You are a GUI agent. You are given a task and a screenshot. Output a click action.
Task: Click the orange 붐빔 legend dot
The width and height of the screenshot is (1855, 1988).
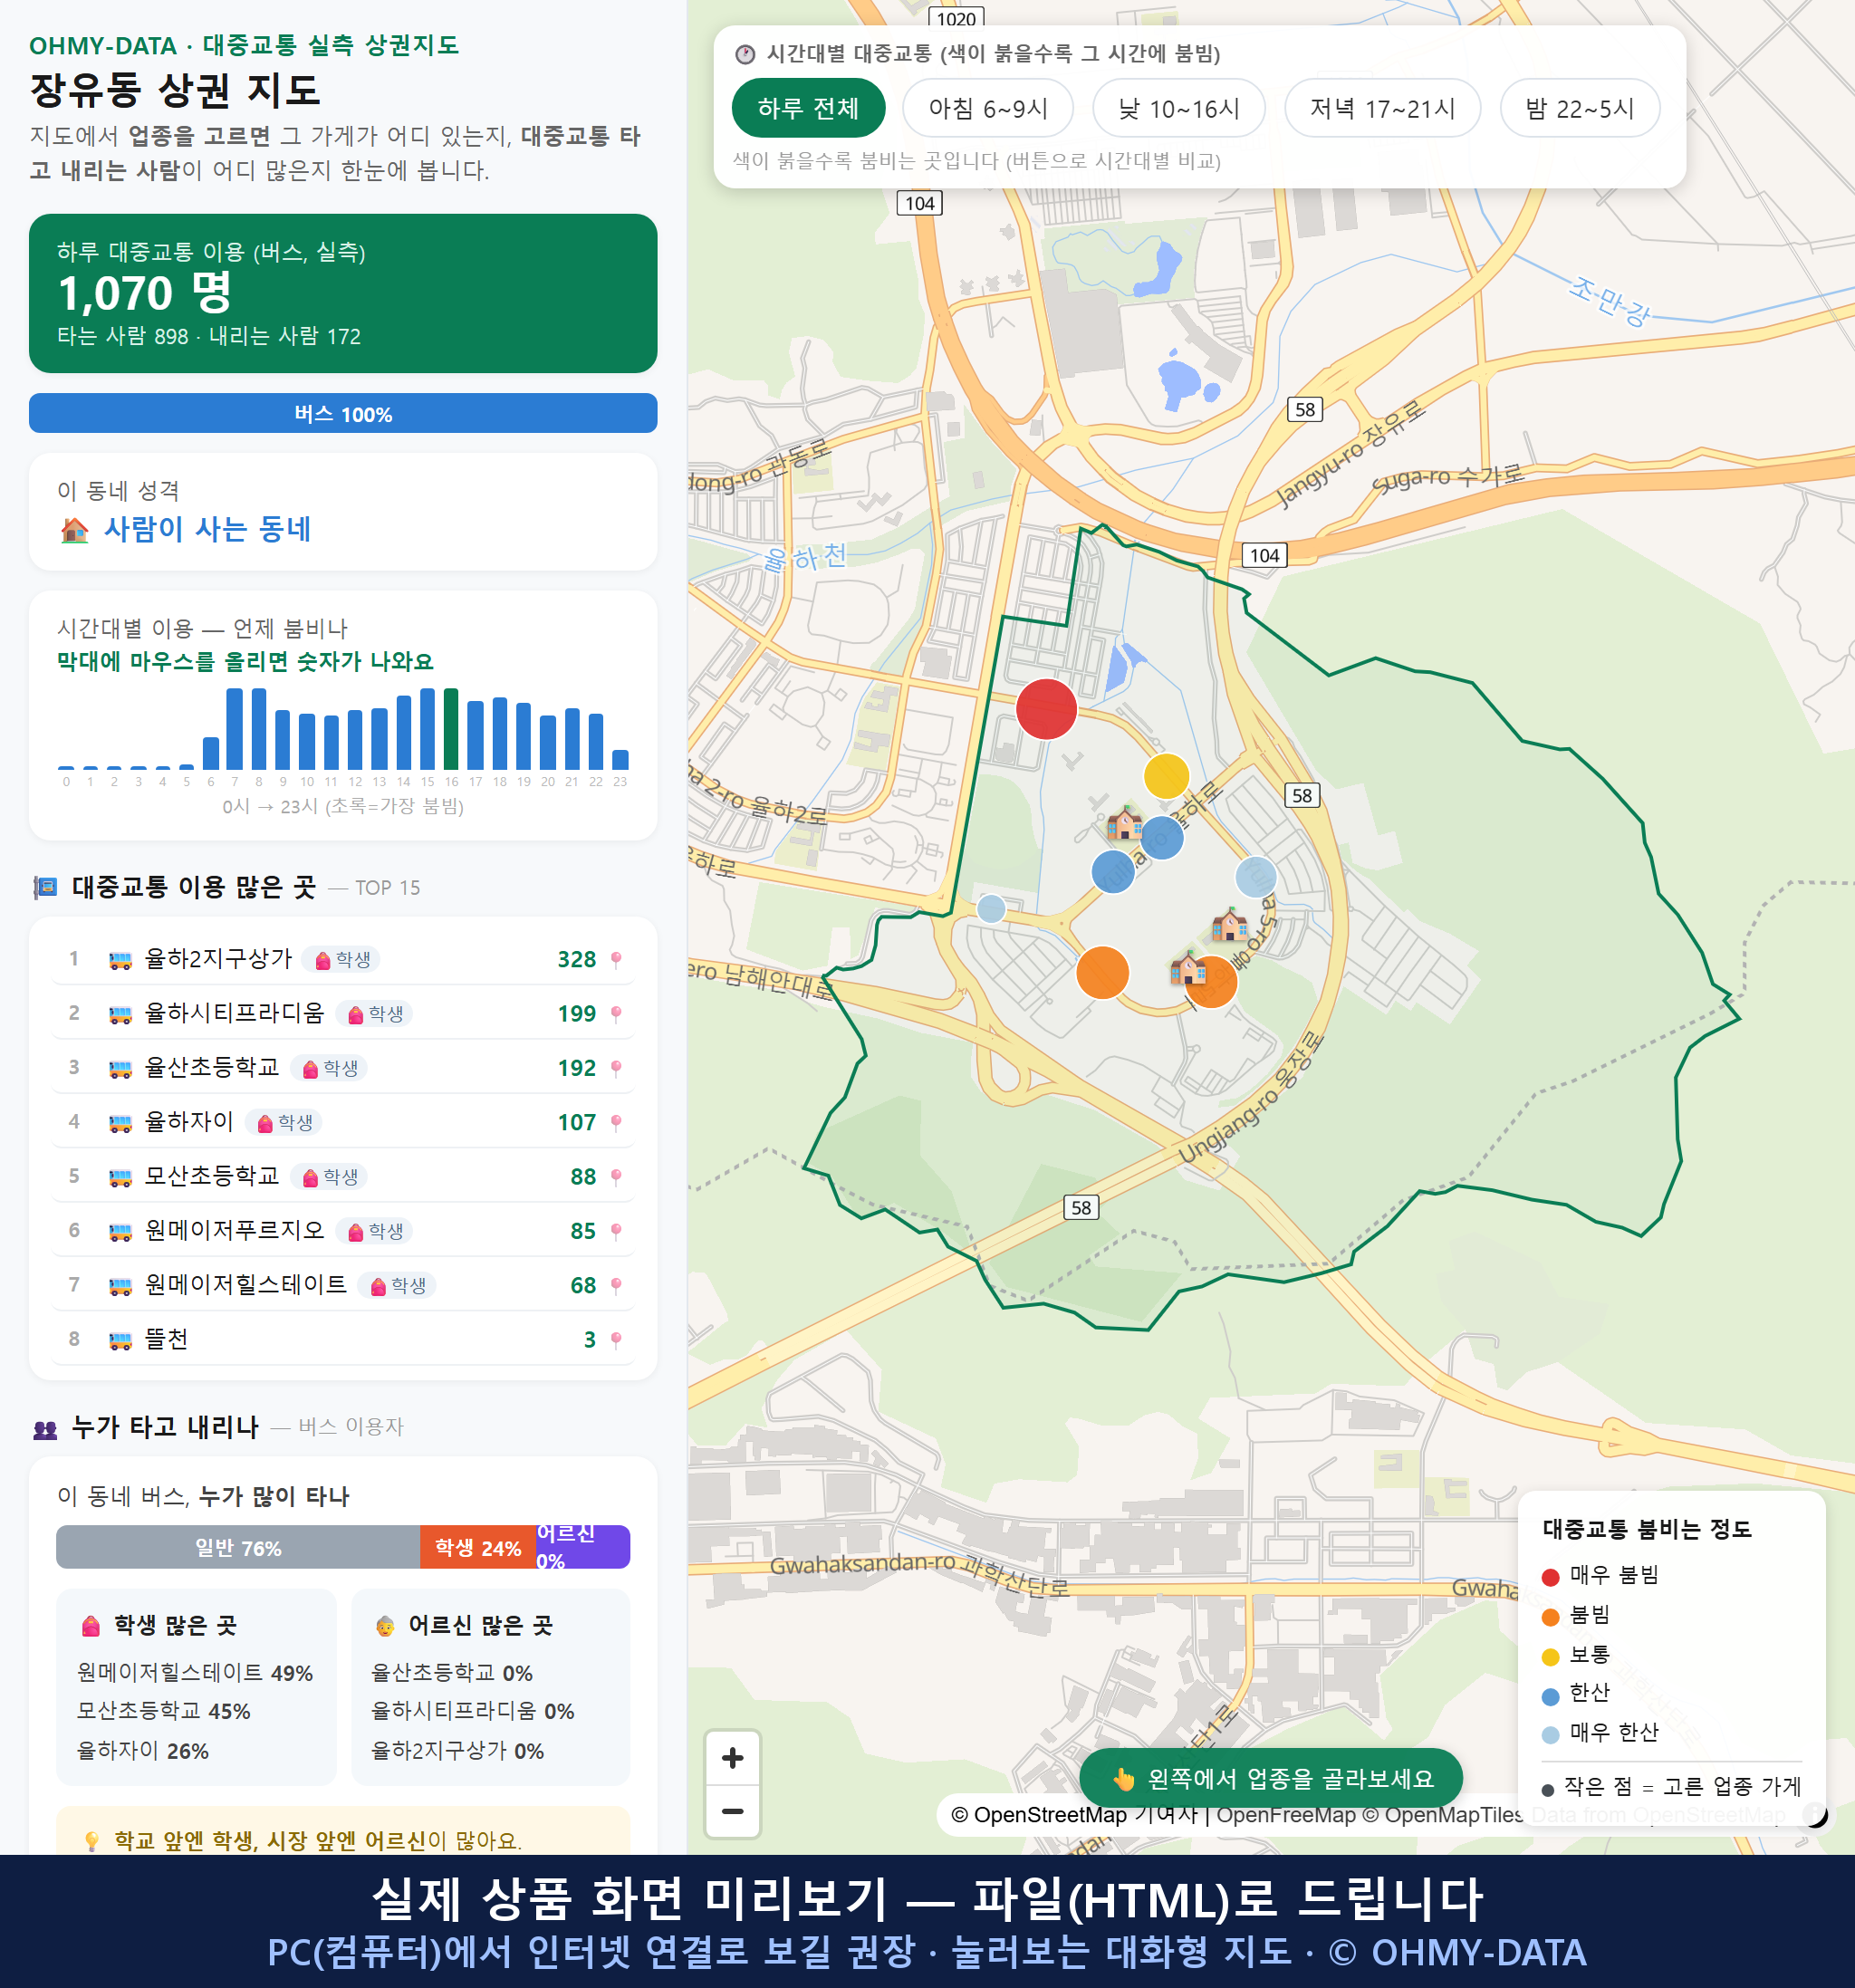click(x=1550, y=1617)
